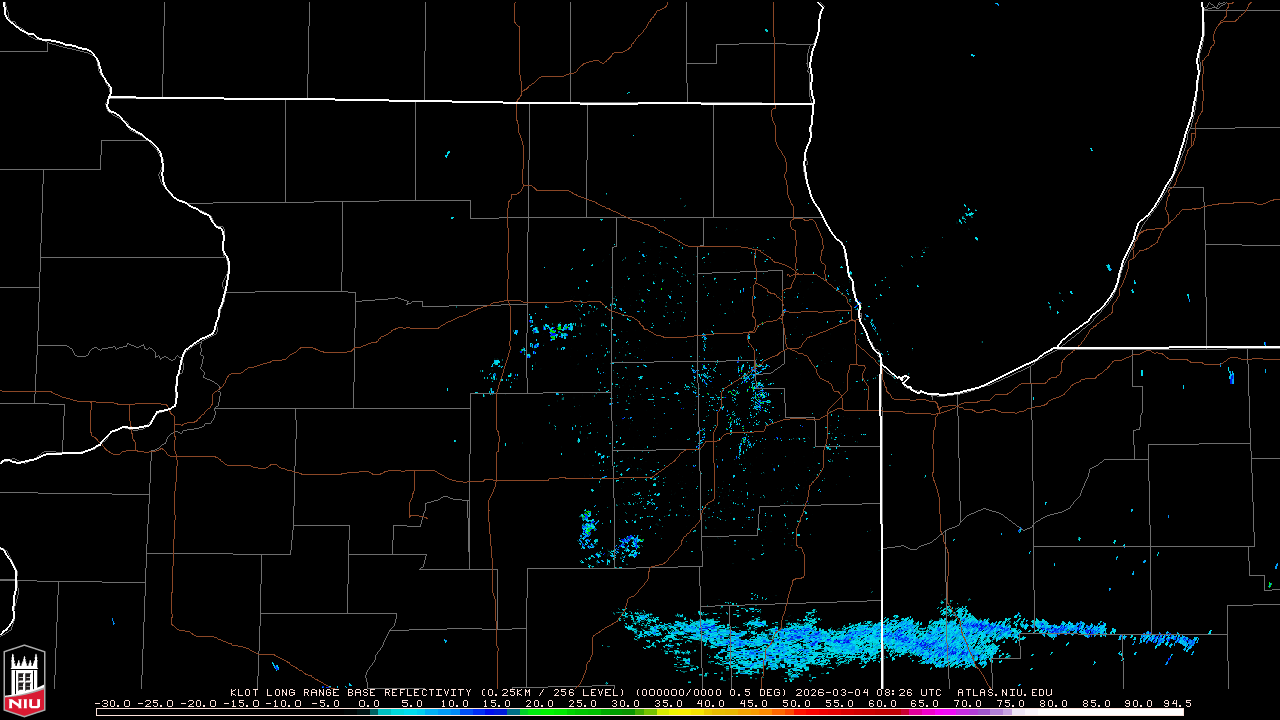
Task: Click the 20.0 dBZ green color swatch
Action: pyautogui.click(x=540, y=712)
